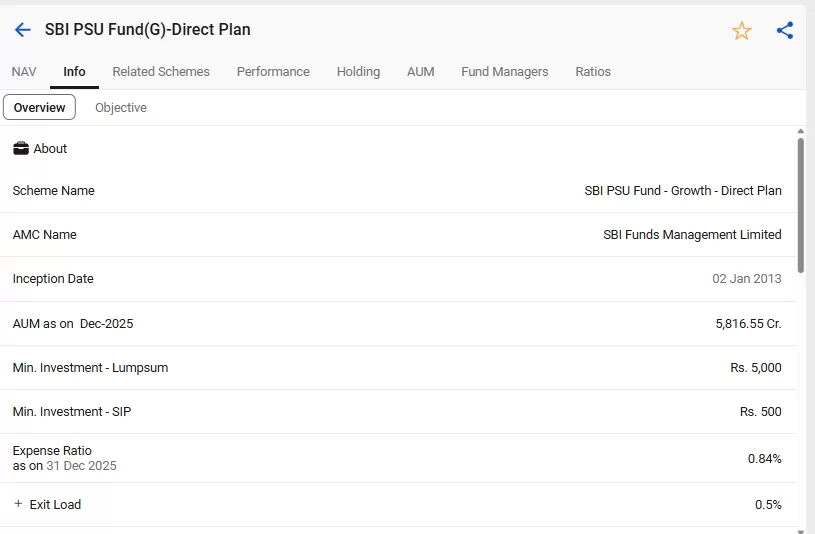Select the AUM tab
This screenshot has height=534, width=815.
420,72
